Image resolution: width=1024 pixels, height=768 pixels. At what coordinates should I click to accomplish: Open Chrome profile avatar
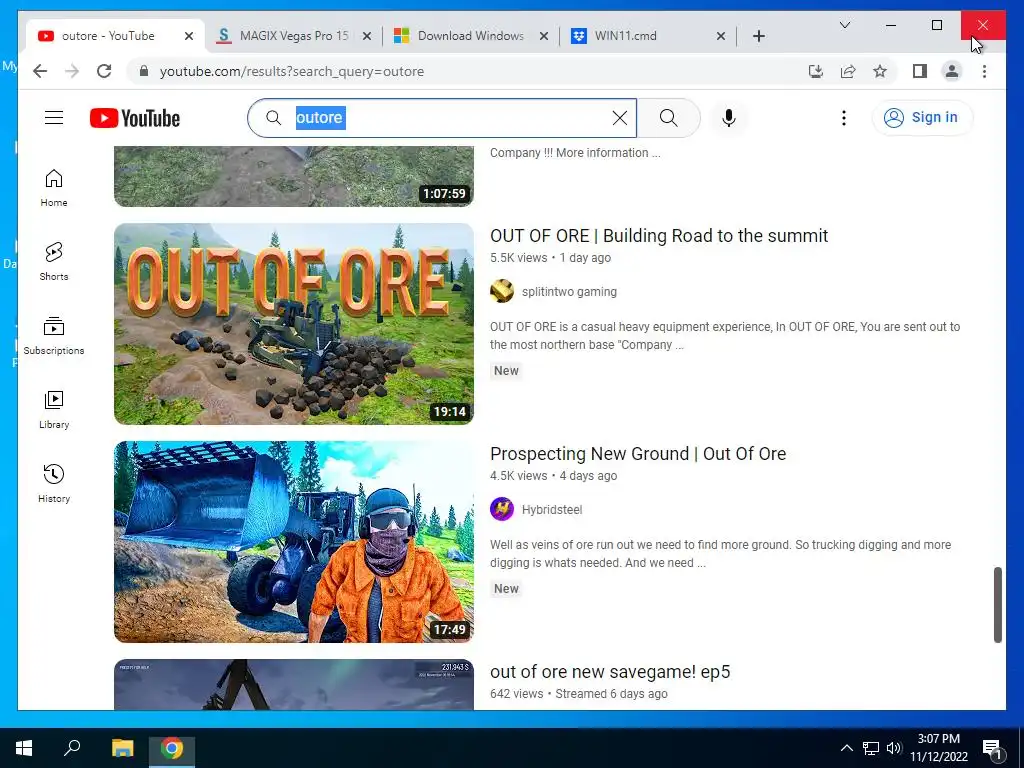[x=952, y=71]
